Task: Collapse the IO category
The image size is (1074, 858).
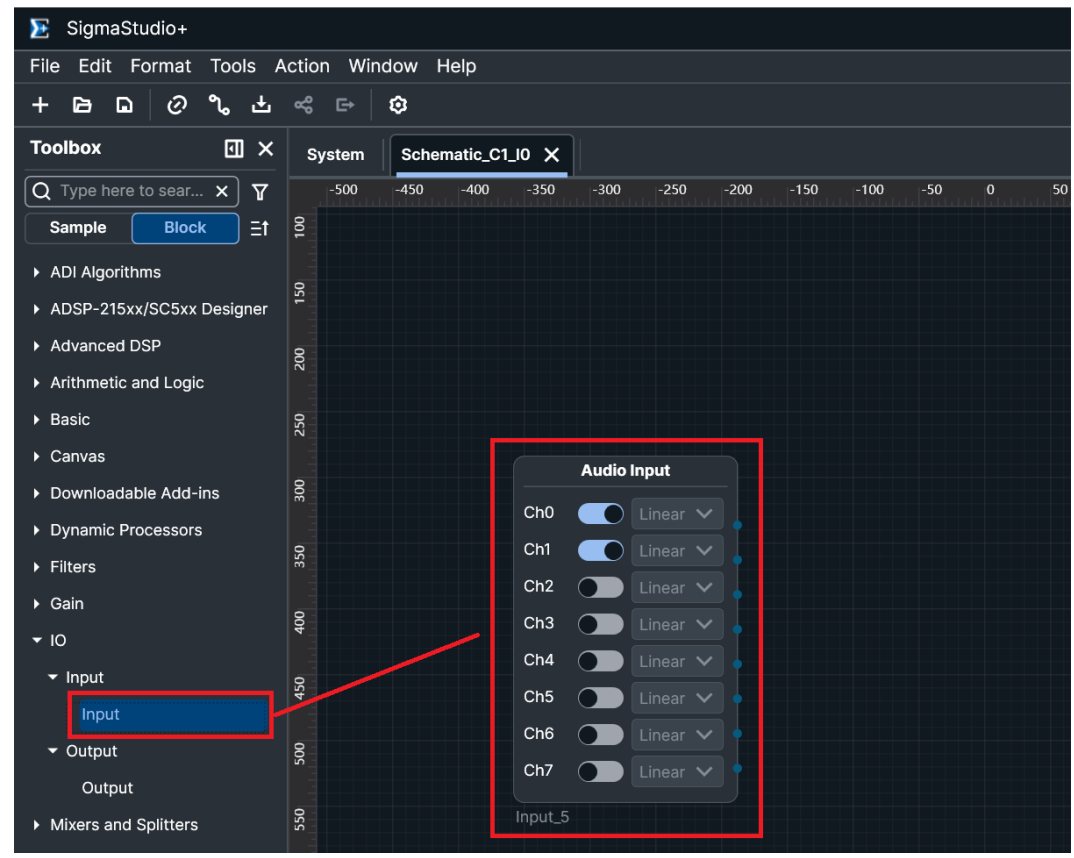Action: tap(36, 641)
